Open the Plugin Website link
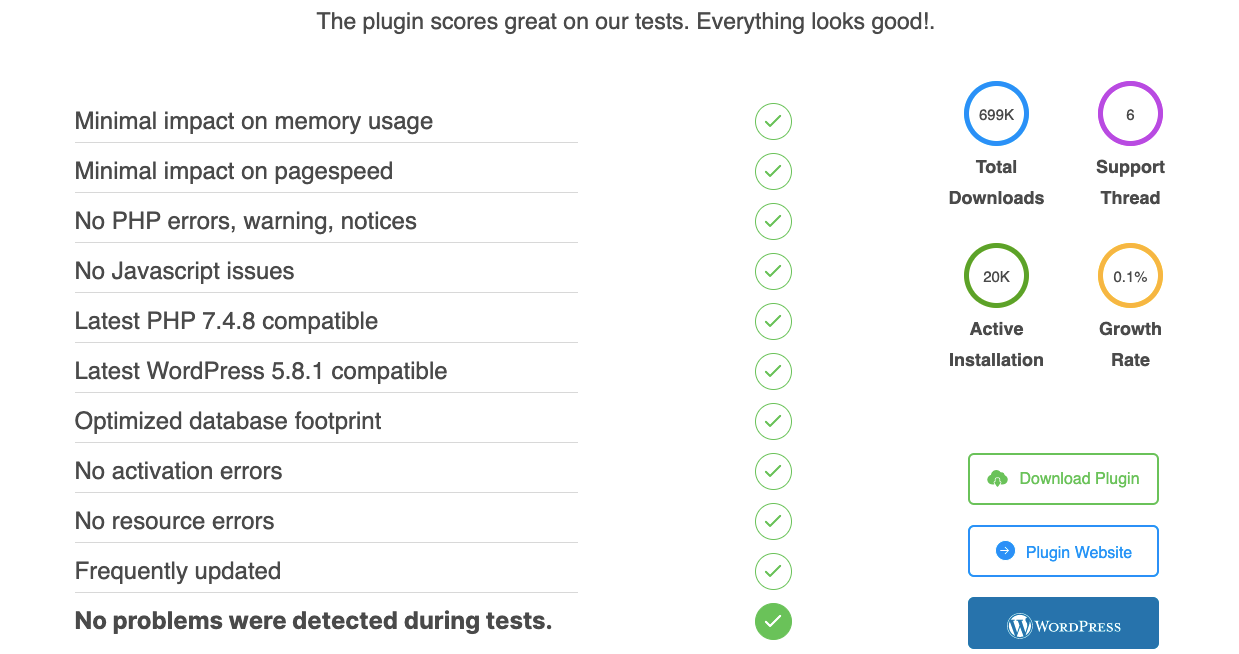The image size is (1239, 654). tap(1063, 550)
